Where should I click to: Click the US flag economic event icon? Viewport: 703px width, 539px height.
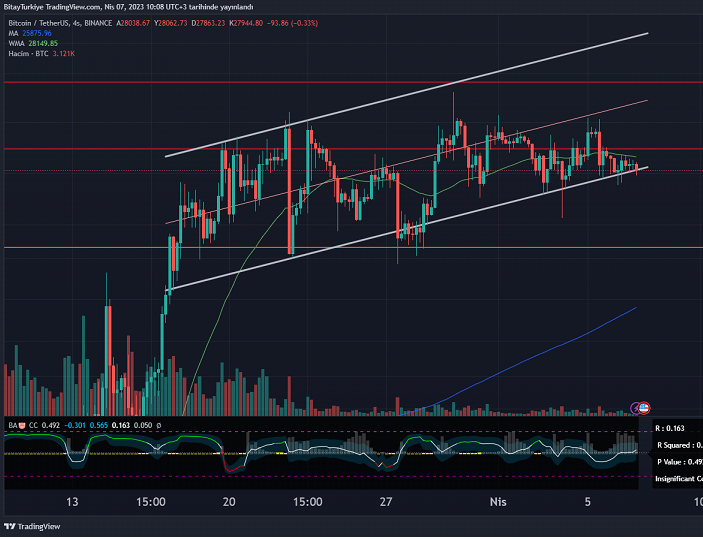click(x=644, y=408)
